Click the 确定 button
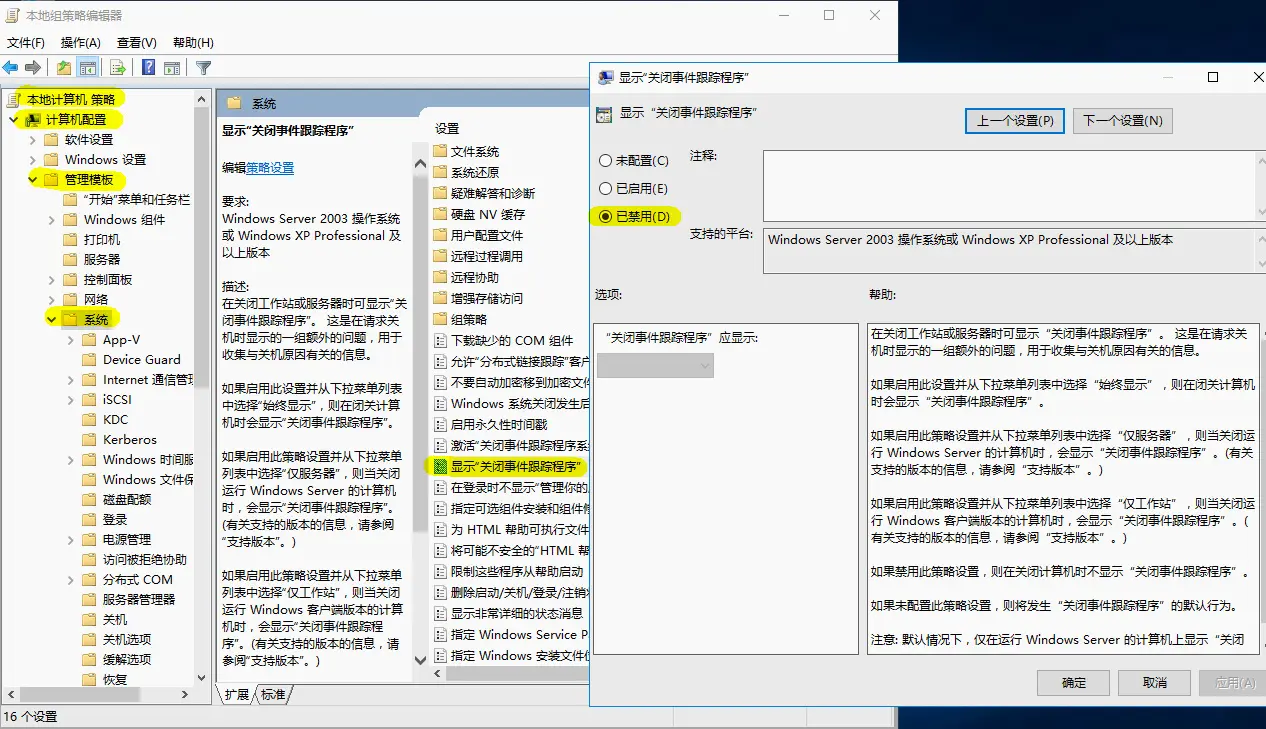 coord(1073,683)
